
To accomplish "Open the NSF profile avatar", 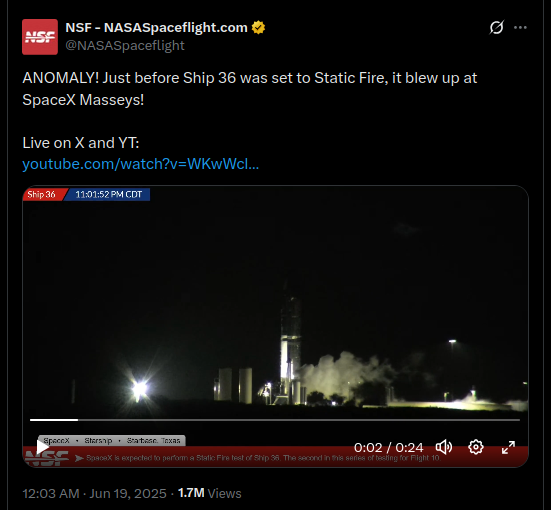I will tap(40, 37).
